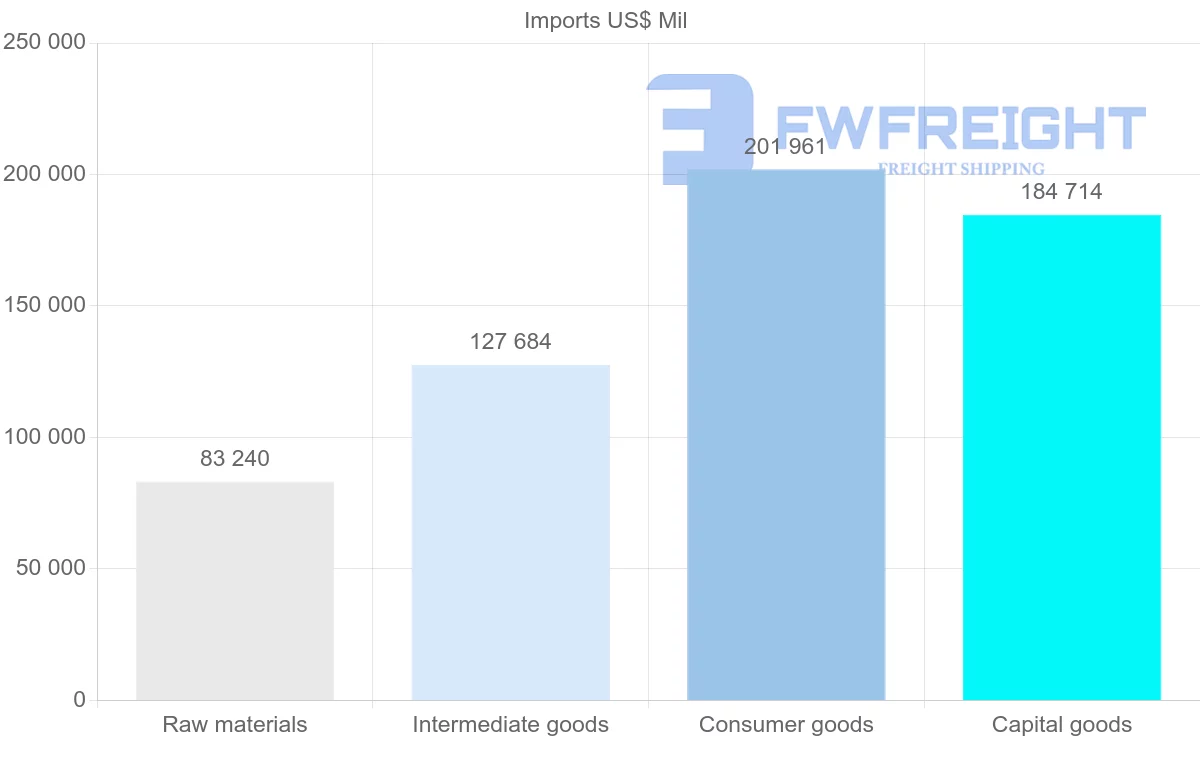
Task: Click the 201 961 data label
Action: (x=785, y=147)
